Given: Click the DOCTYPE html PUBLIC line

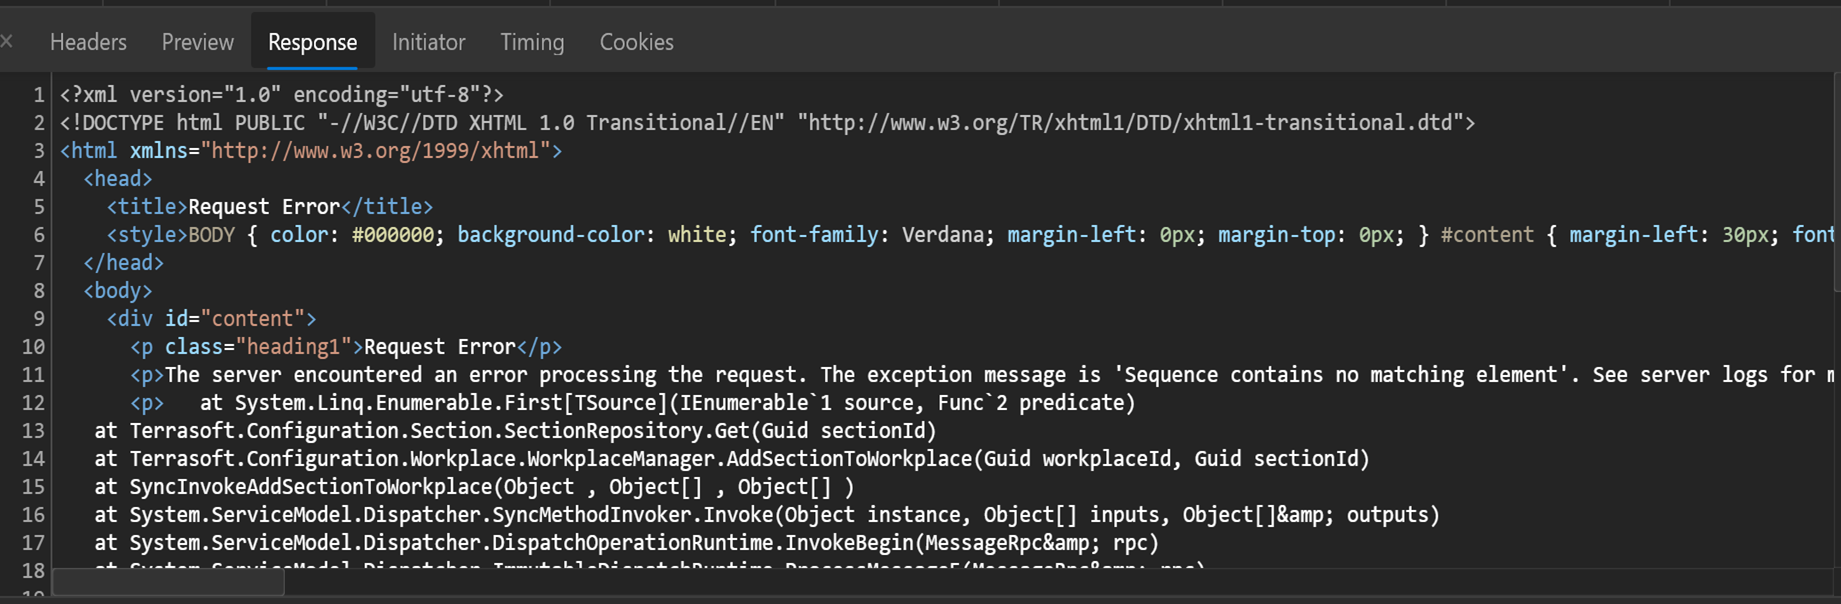Looking at the screenshot, I should point(767,123).
